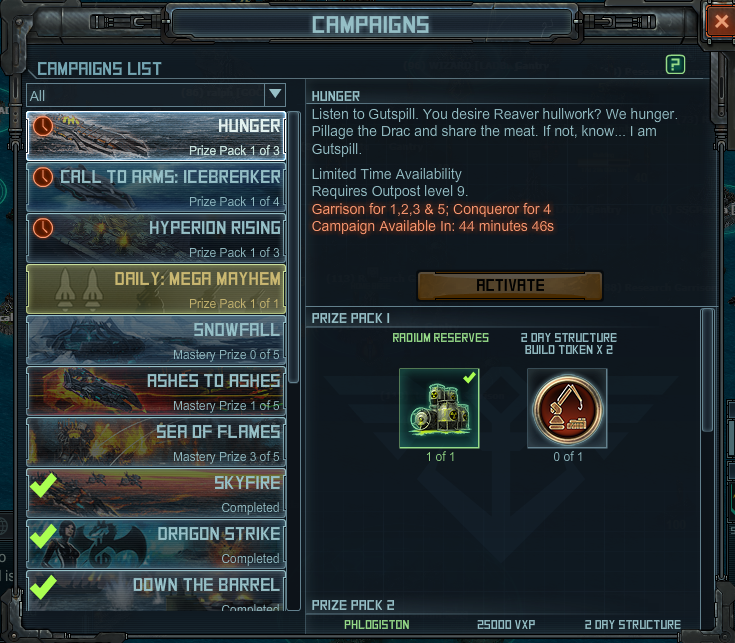Click the prize pack panel scrollbar

coord(707,370)
